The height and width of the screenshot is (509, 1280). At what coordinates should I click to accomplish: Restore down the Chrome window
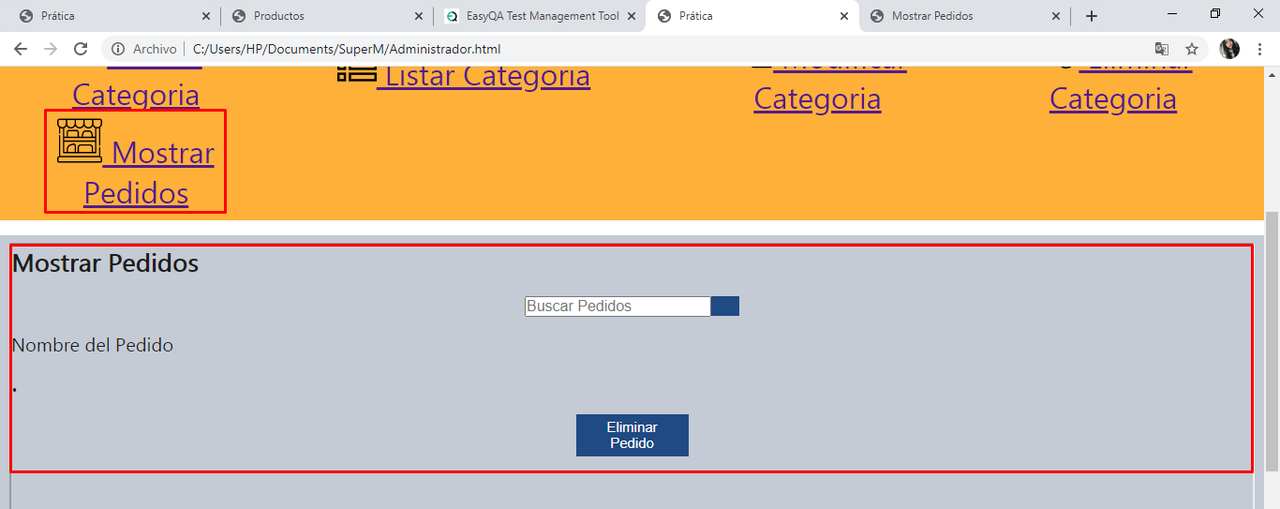(1215, 14)
